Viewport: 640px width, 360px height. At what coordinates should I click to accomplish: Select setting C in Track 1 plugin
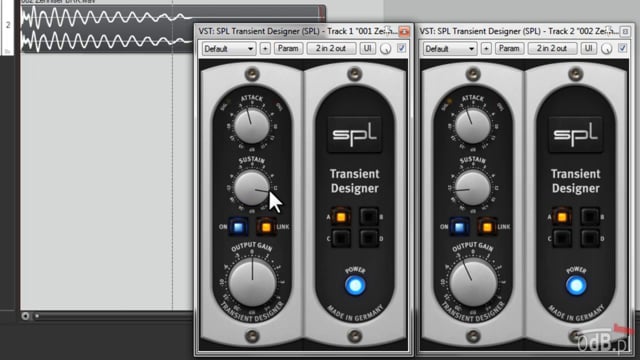pyautogui.click(x=341, y=238)
